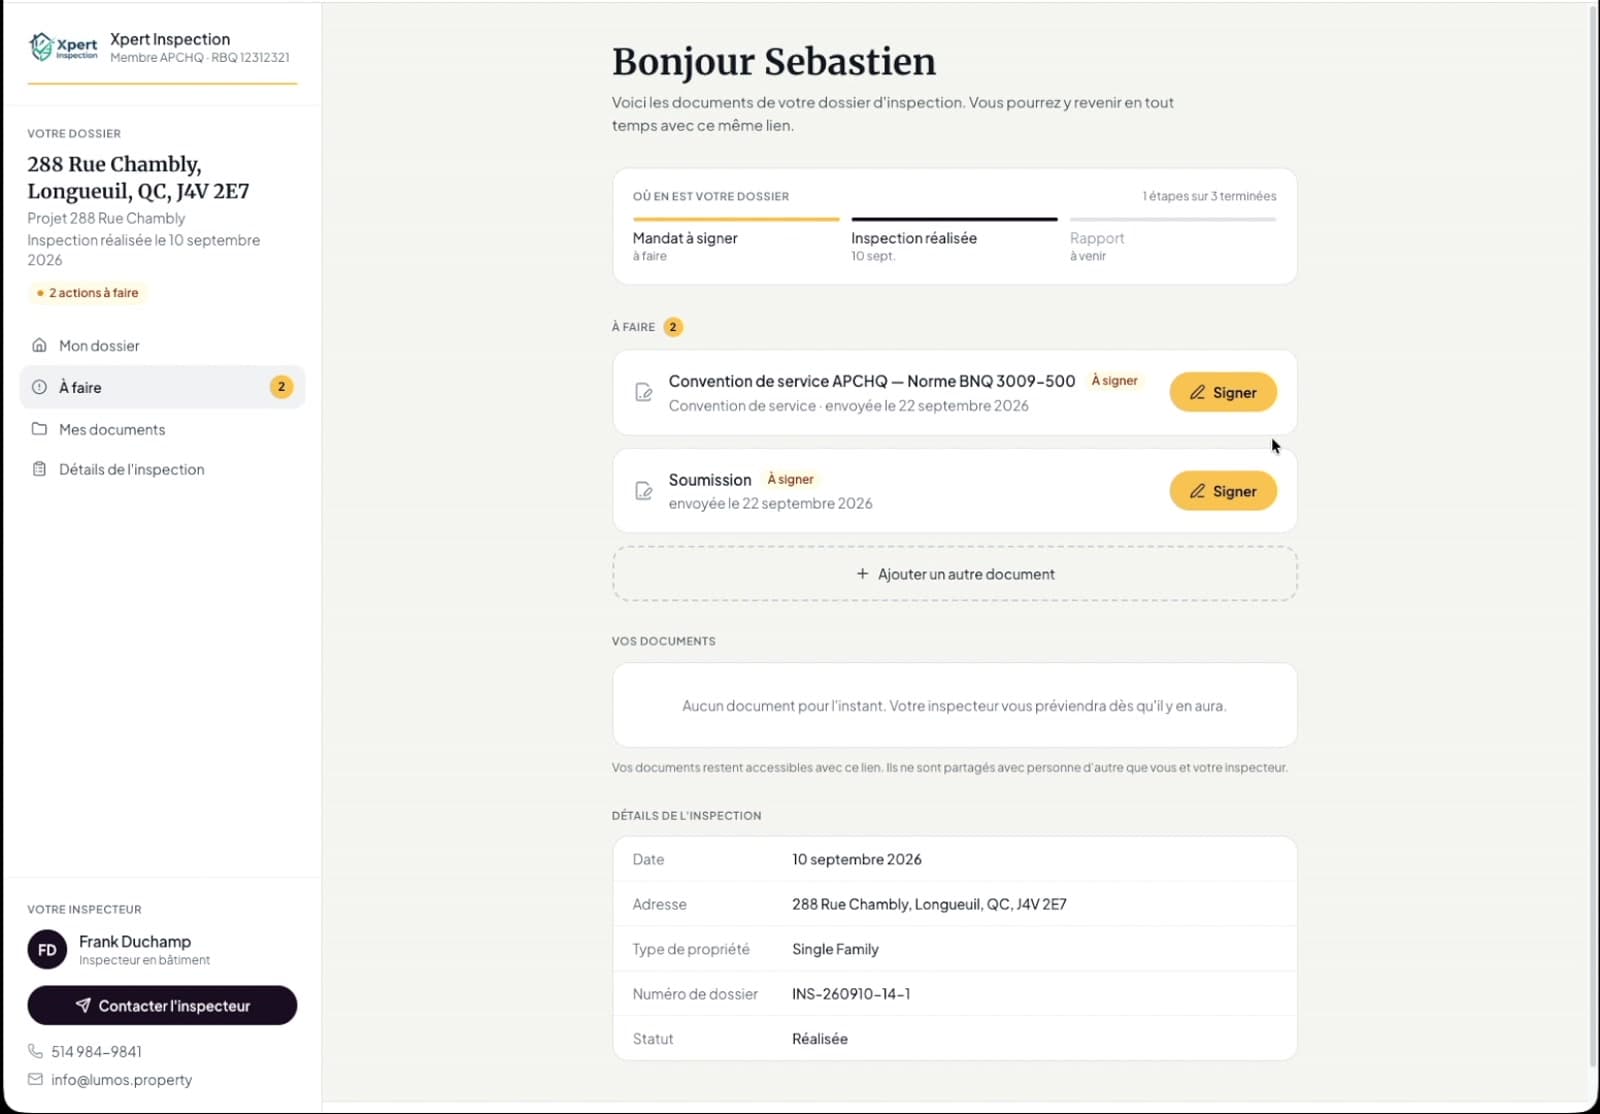Viewport: 1600px width, 1114px height.
Task: Click the document icon on Convention de service card
Action: pyautogui.click(x=644, y=392)
